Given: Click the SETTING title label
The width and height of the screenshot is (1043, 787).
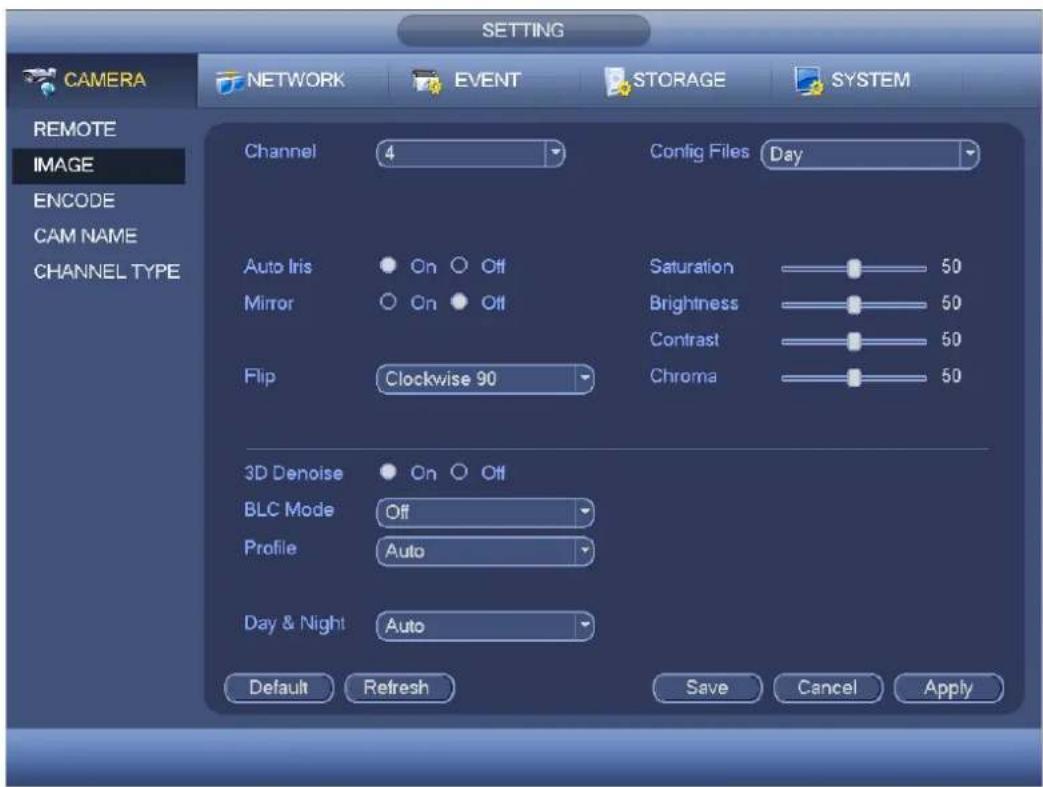Looking at the screenshot, I should tap(523, 31).
